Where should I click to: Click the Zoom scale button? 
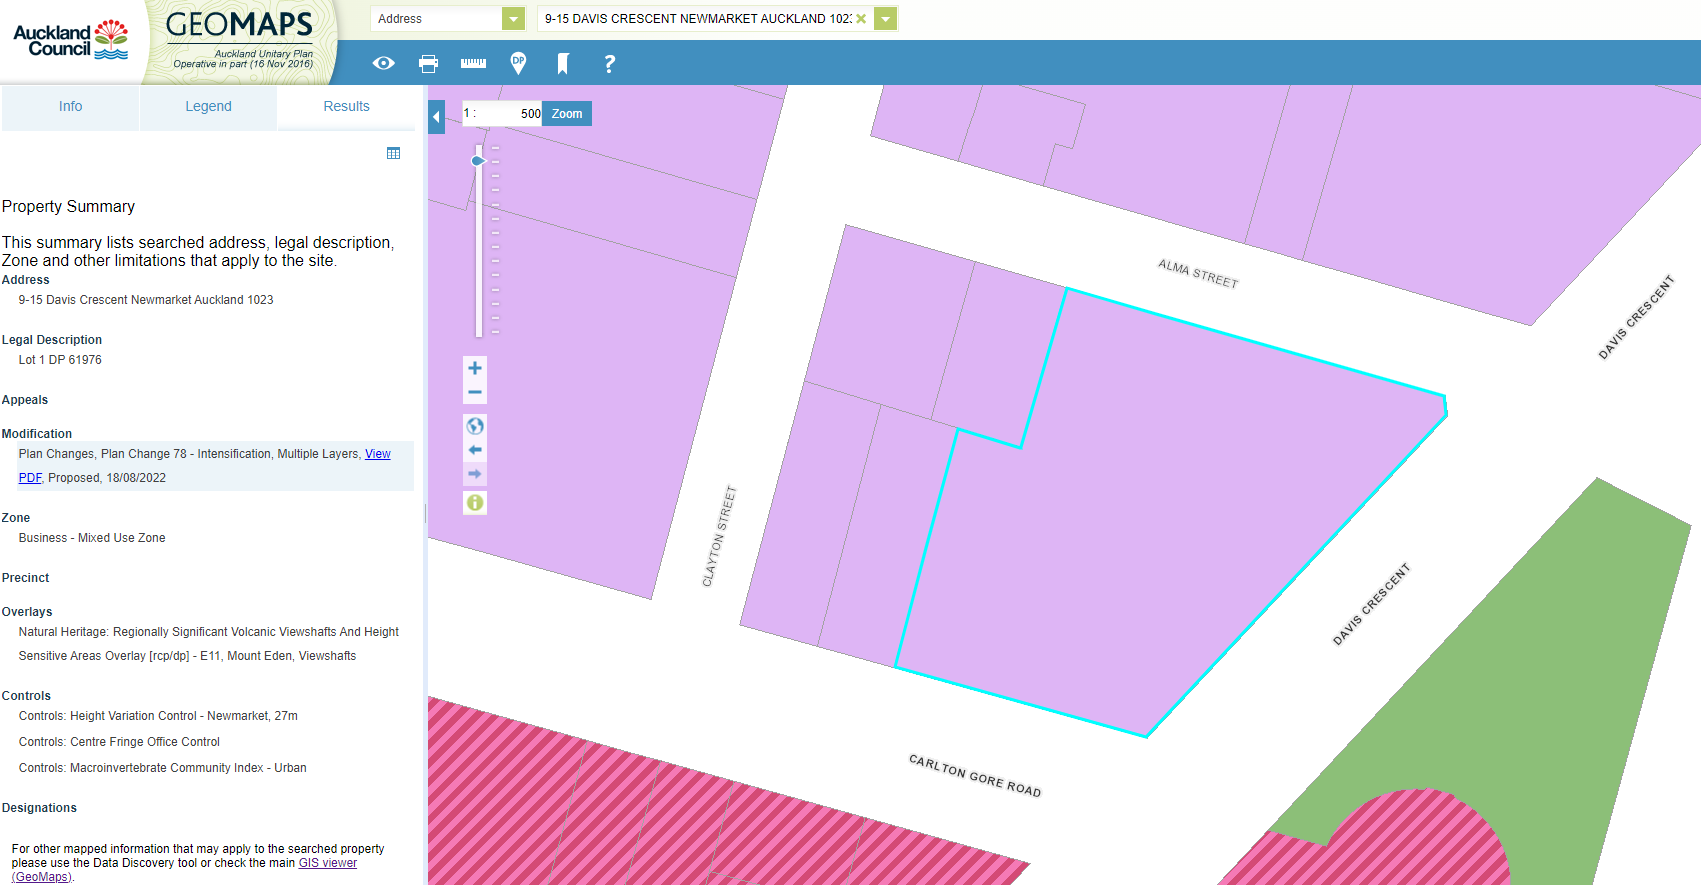point(567,114)
